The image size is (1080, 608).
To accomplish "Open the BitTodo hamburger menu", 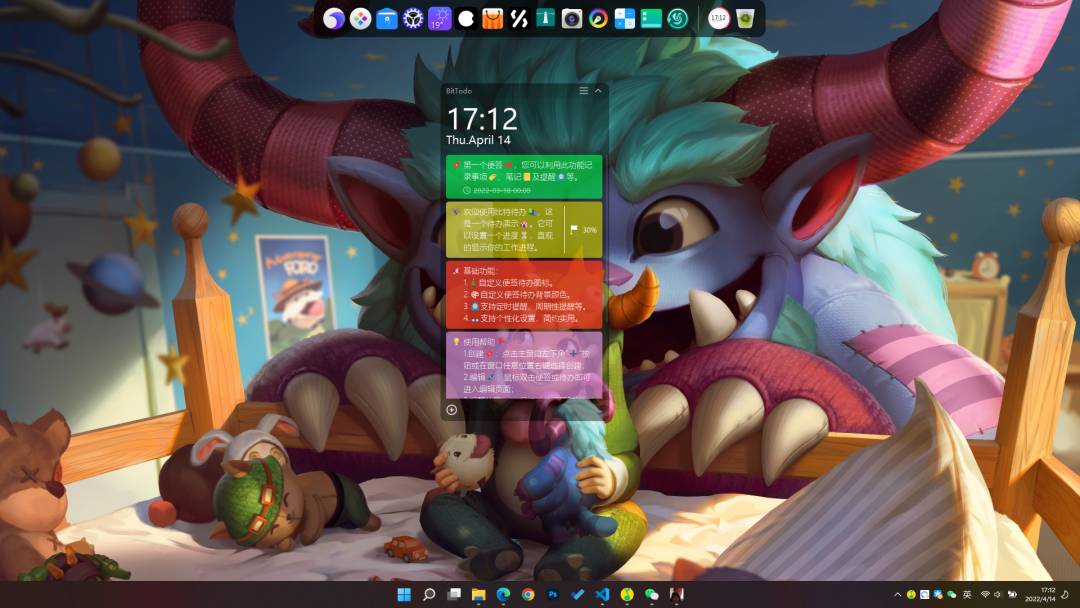I will [x=583, y=91].
